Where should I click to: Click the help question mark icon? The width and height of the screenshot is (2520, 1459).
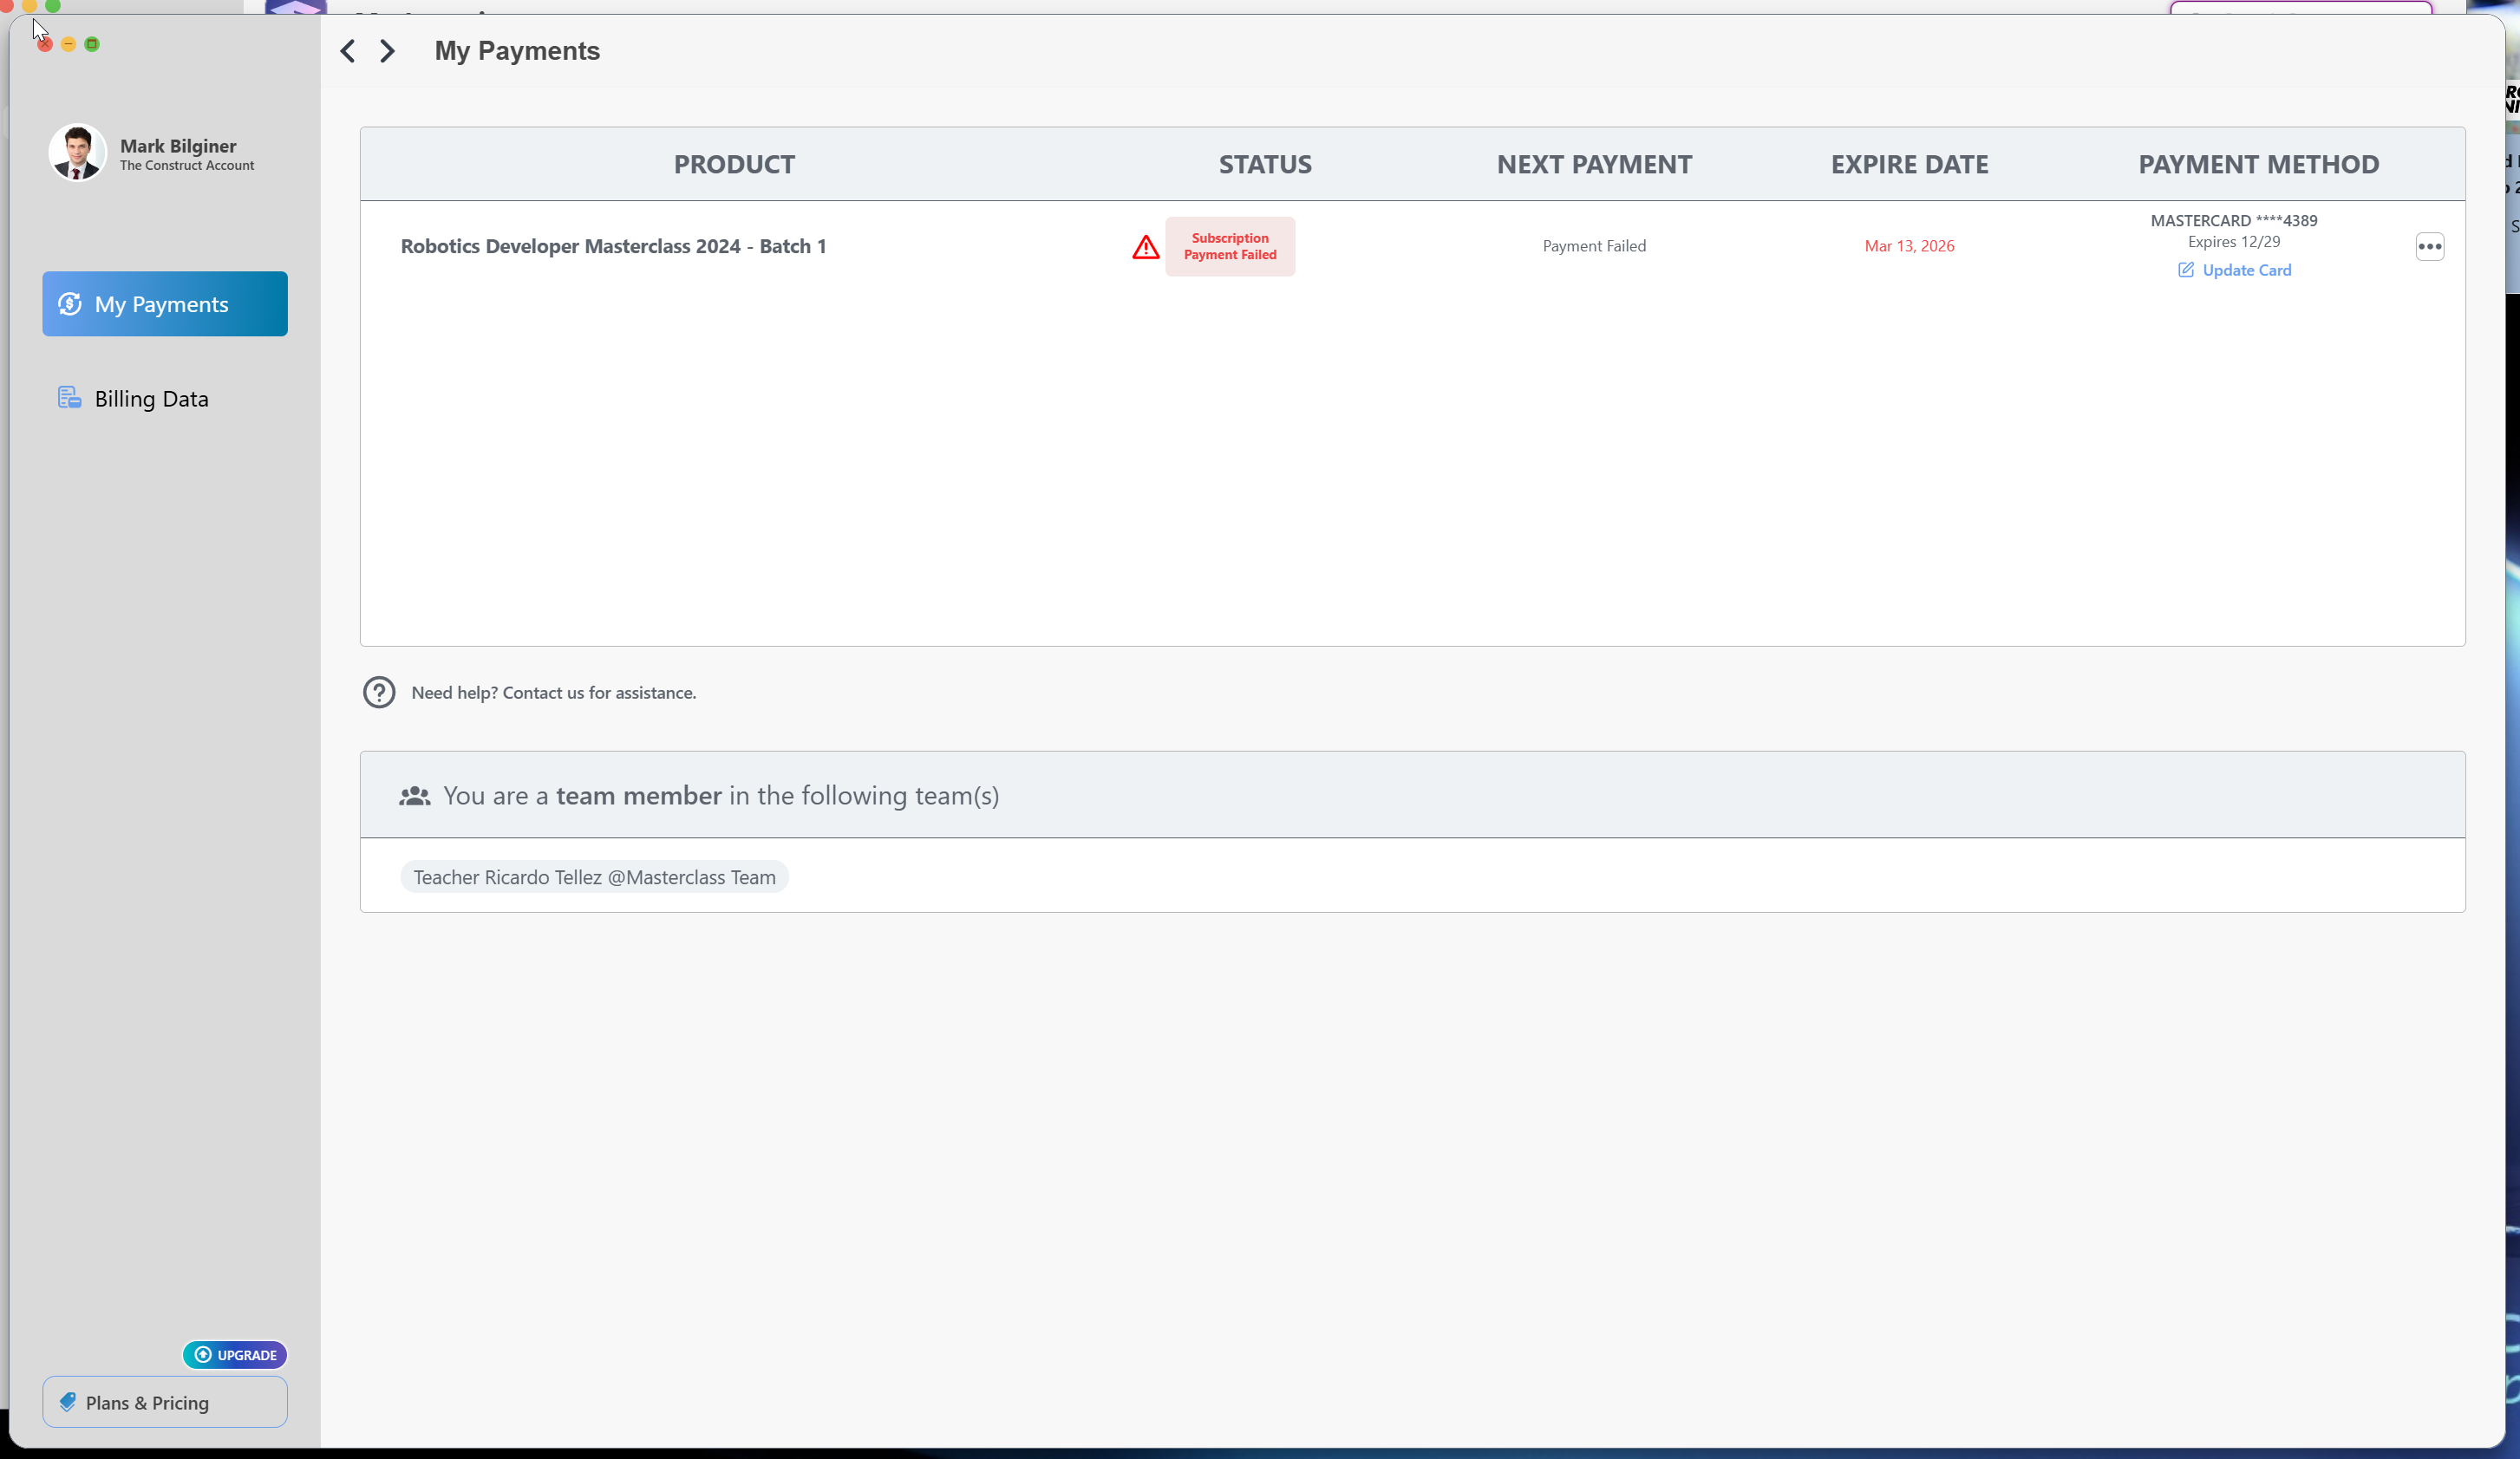point(379,692)
